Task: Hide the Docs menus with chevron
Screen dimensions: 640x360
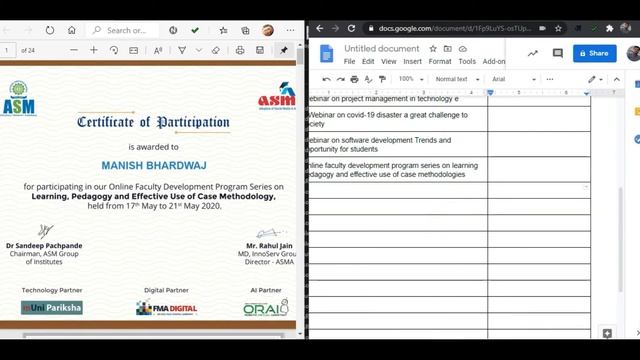Action: (x=616, y=79)
